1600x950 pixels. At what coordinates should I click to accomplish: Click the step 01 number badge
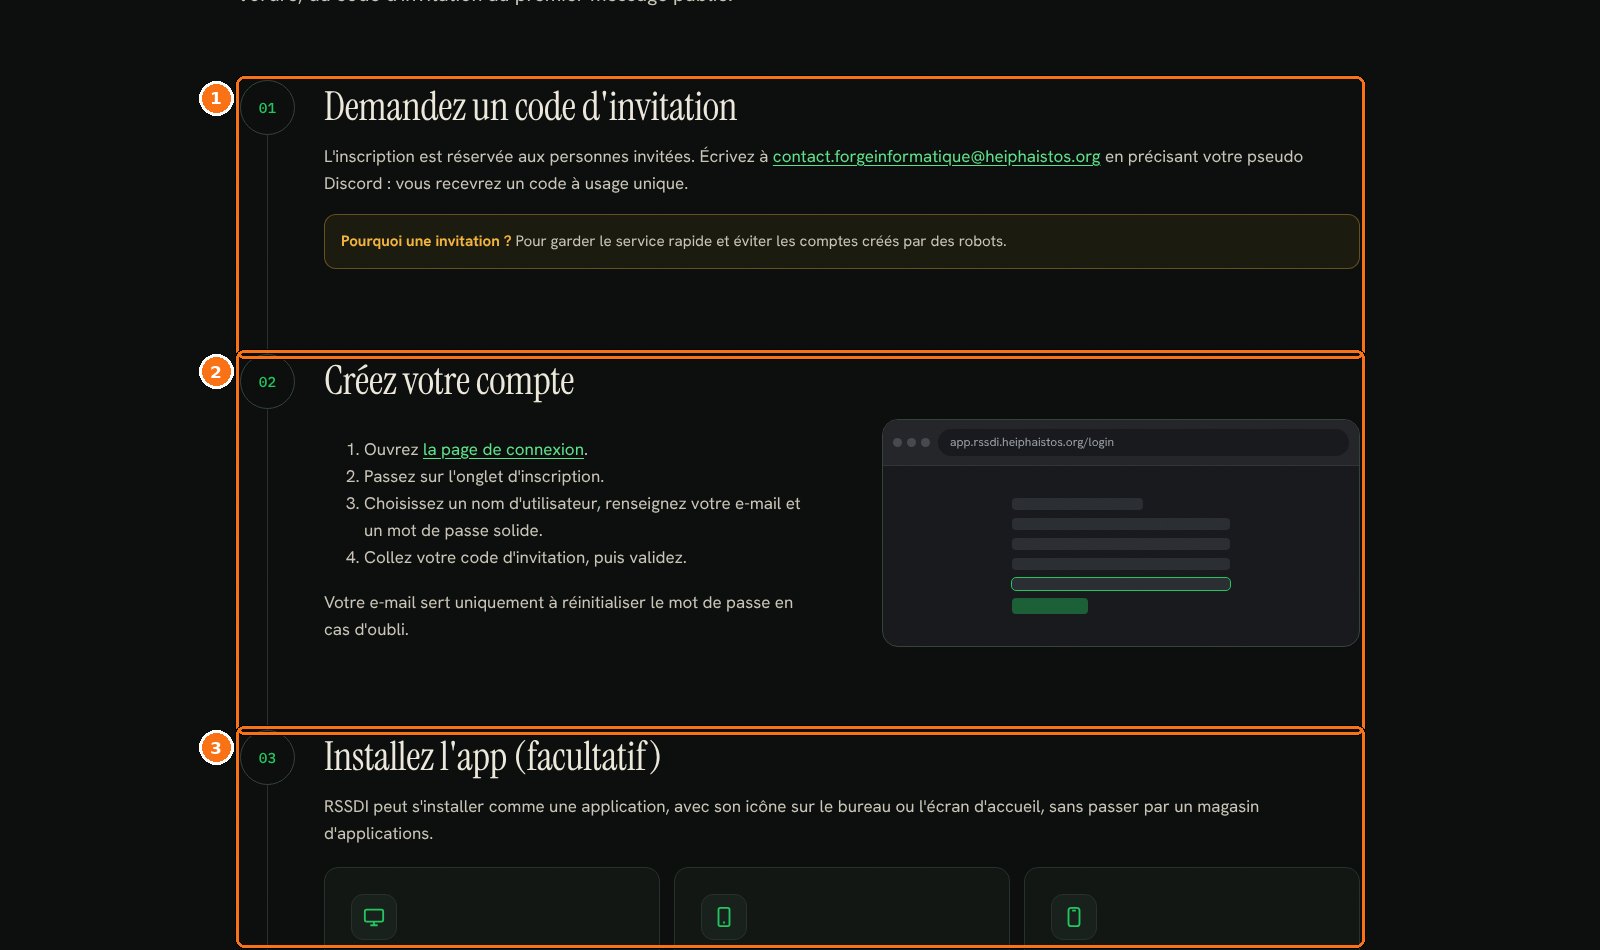[x=267, y=108]
